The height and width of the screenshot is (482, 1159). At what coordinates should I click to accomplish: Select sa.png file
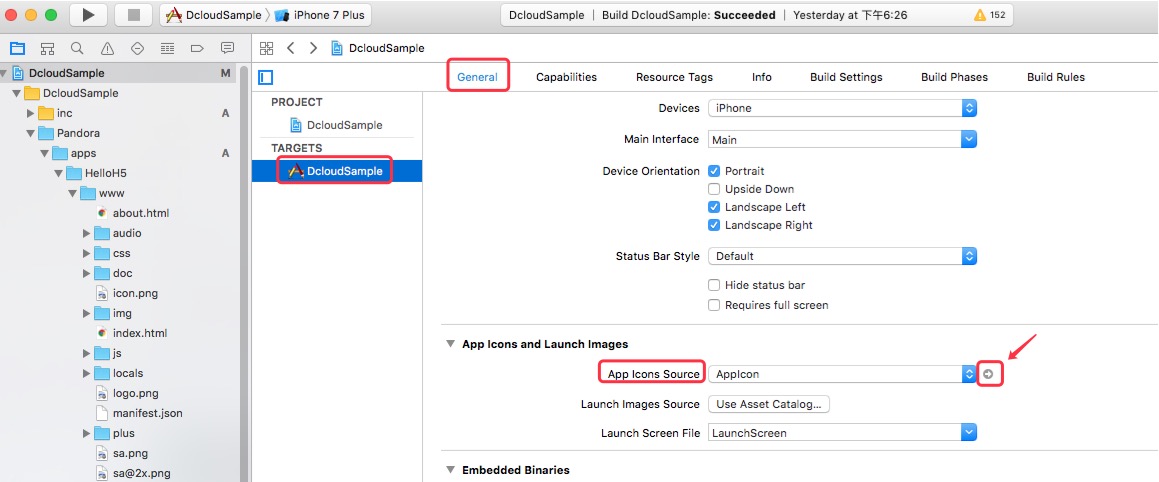130,453
